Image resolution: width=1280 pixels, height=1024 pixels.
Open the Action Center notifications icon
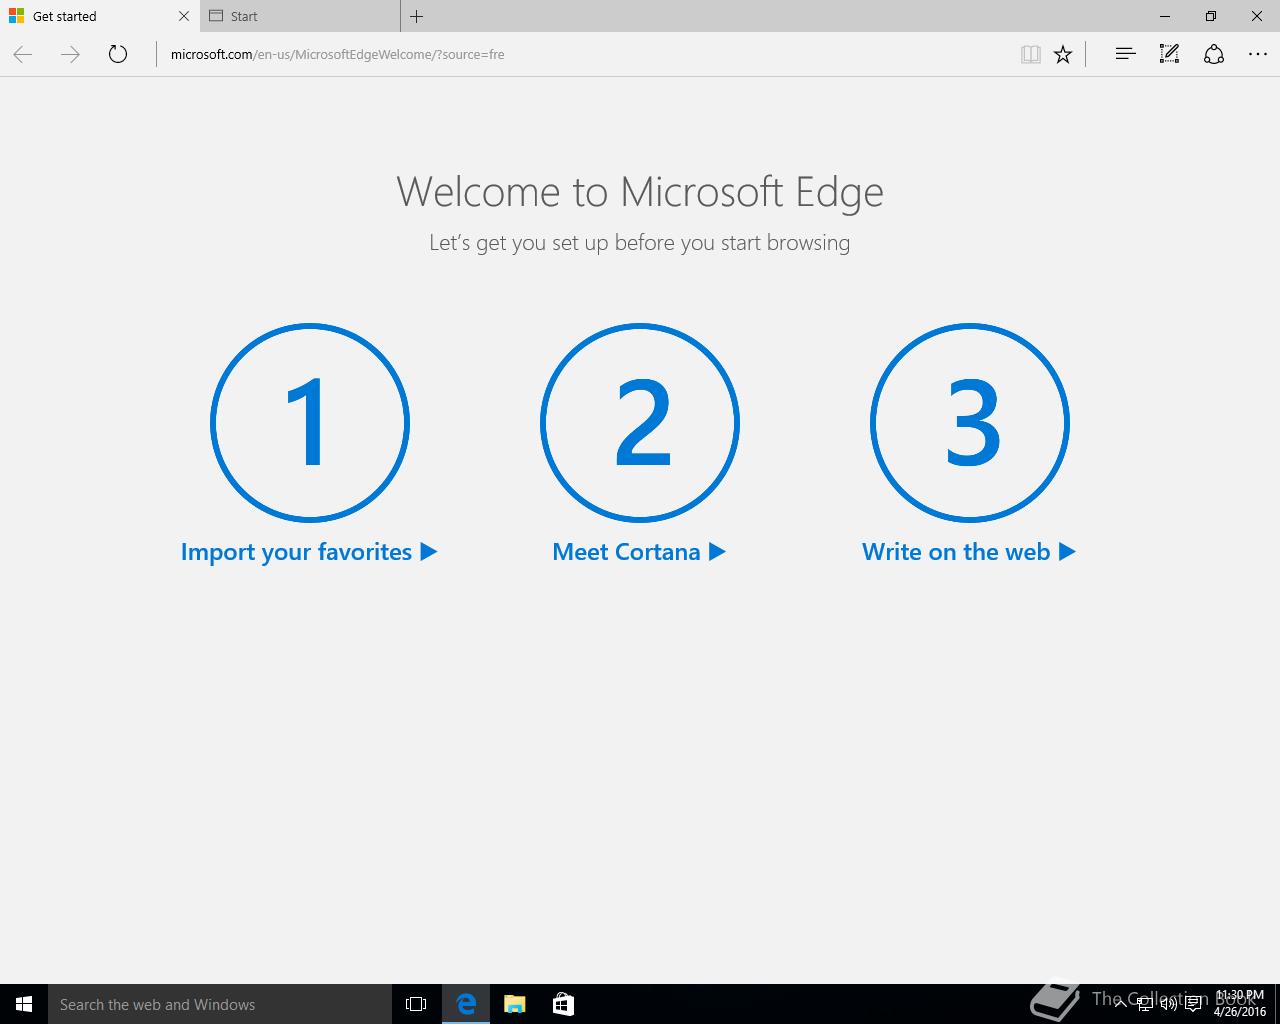[x=1193, y=1004]
